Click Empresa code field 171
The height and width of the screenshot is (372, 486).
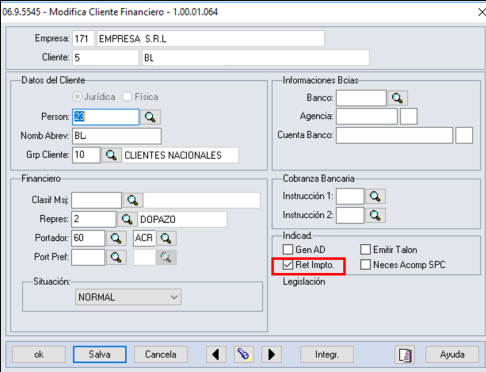tap(83, 39)
